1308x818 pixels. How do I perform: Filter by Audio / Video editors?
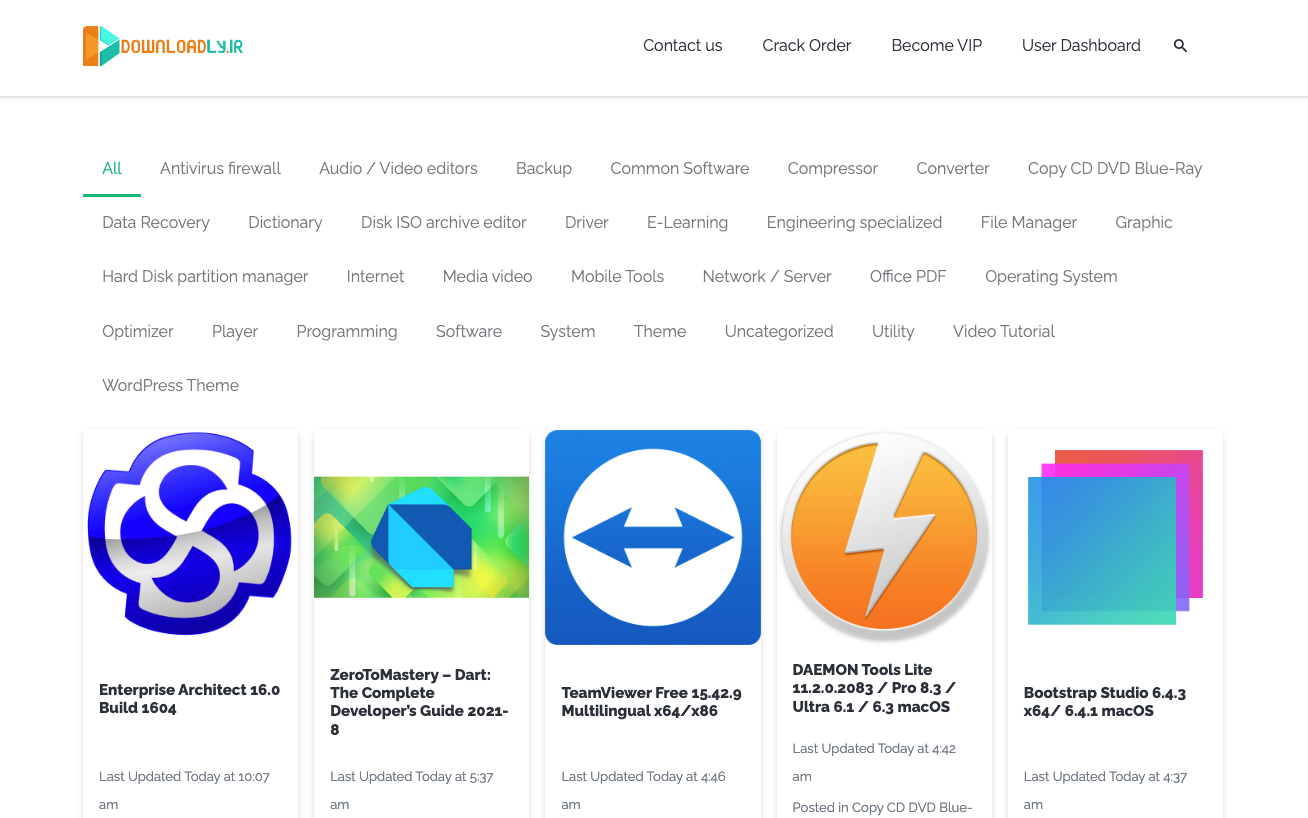pyautogui.click(x=398, y=168)
